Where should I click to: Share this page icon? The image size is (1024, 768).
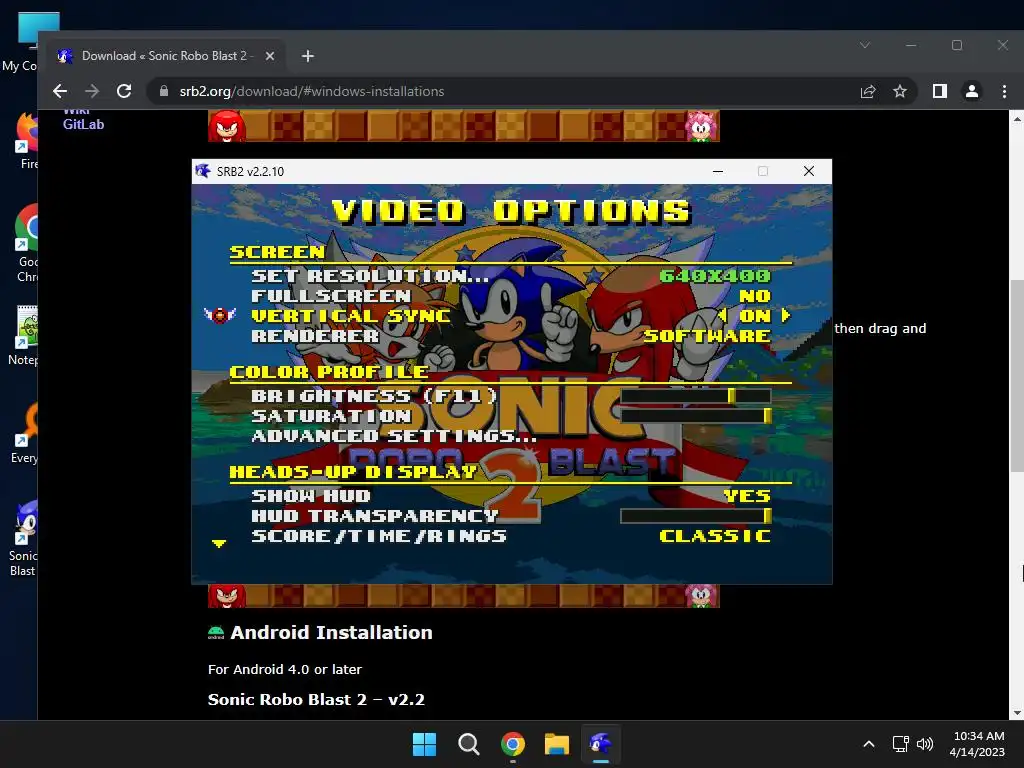pyautogui.click(x=868, y=91)
